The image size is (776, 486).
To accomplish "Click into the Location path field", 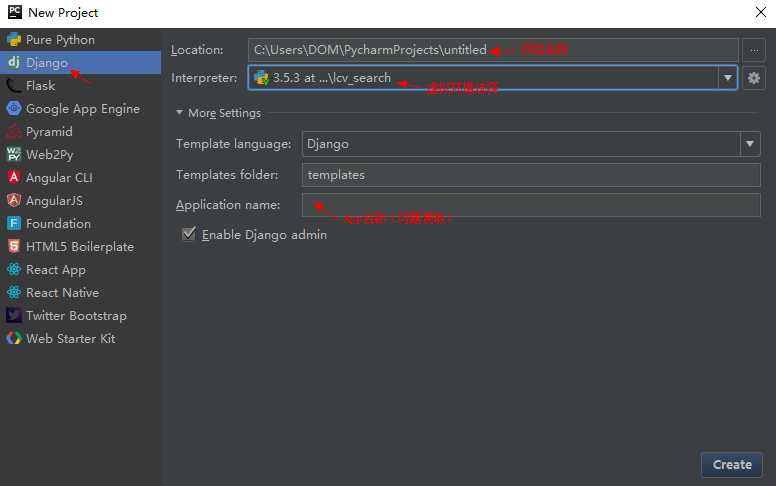I will point(493,50).
